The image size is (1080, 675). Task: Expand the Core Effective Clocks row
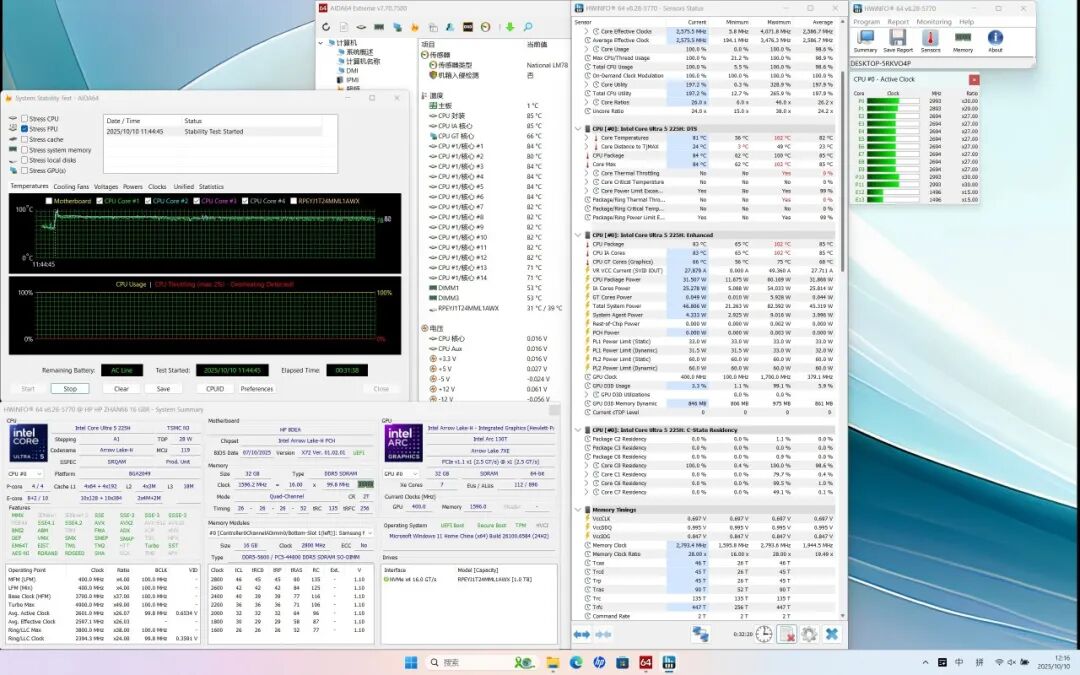click(587, 31)
